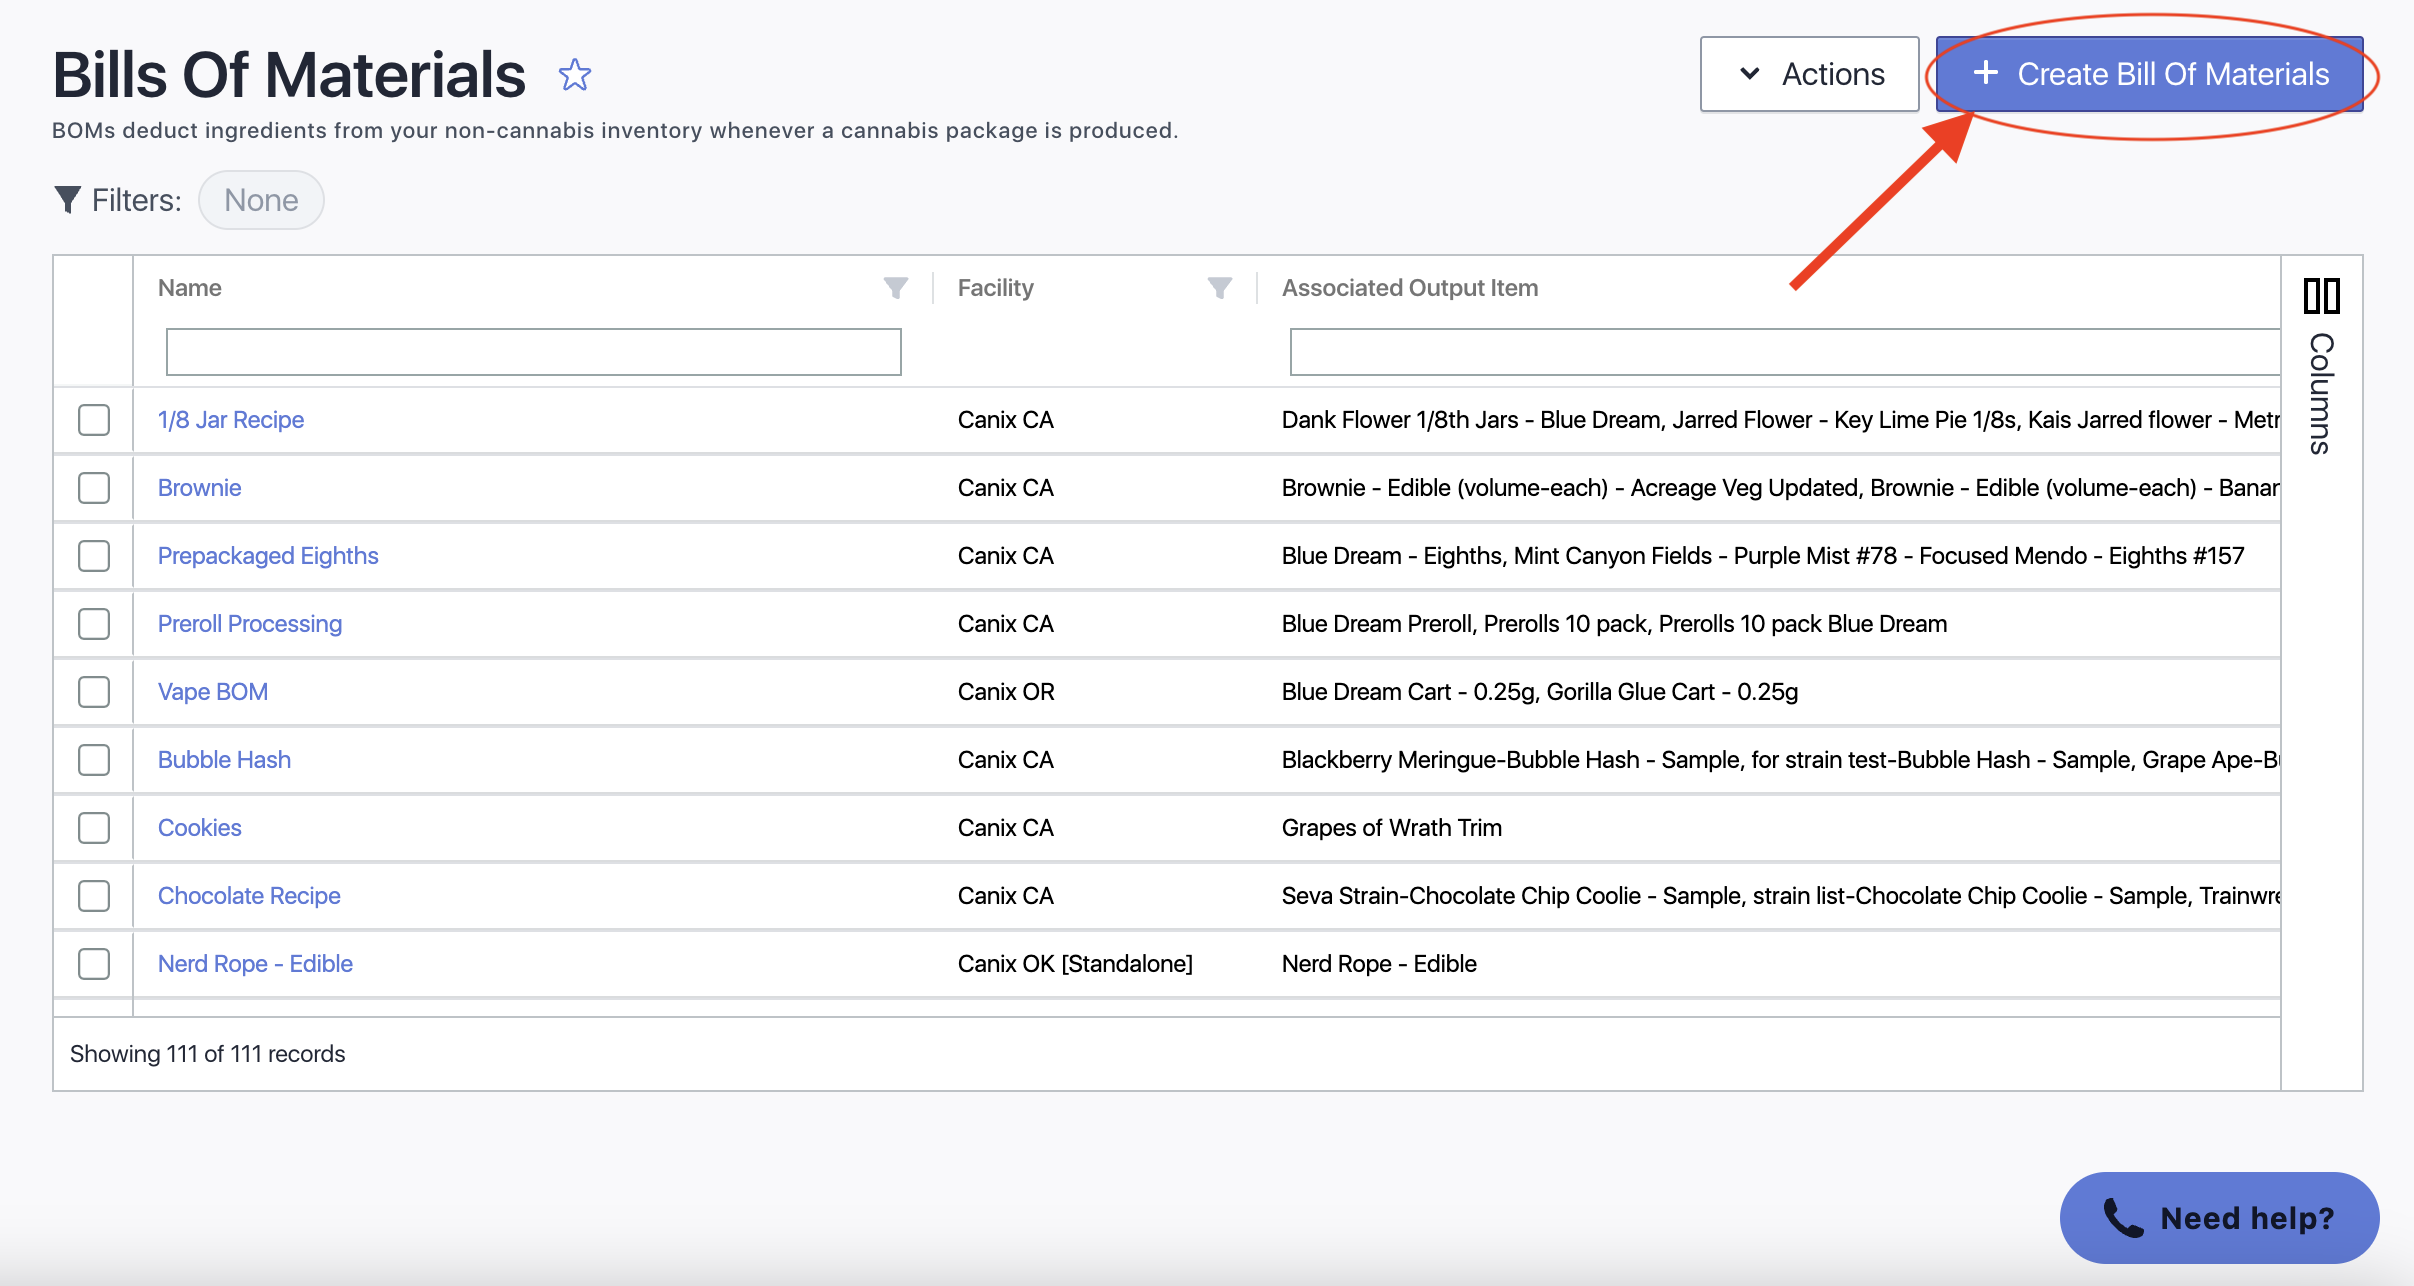Focus the Associated Output Item search field
Screen dimensions: 2414x1286
point(1785,352)
